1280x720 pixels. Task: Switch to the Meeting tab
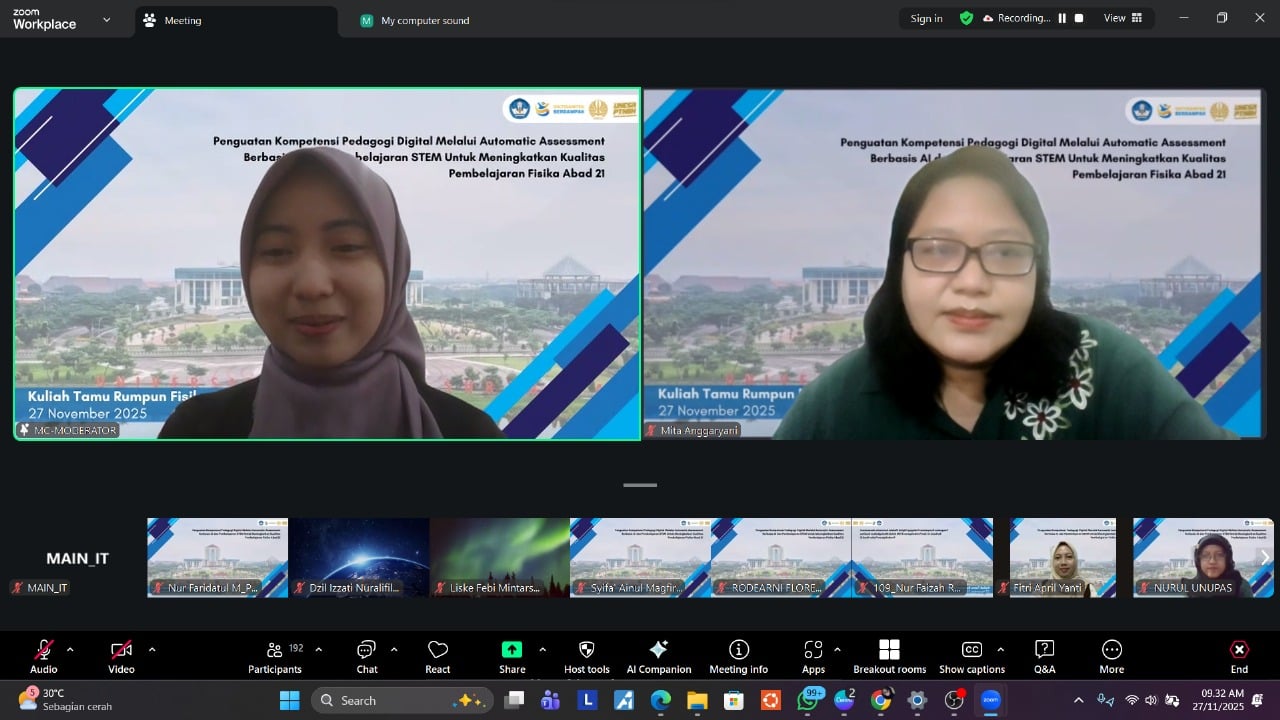(x=182, y=20)
